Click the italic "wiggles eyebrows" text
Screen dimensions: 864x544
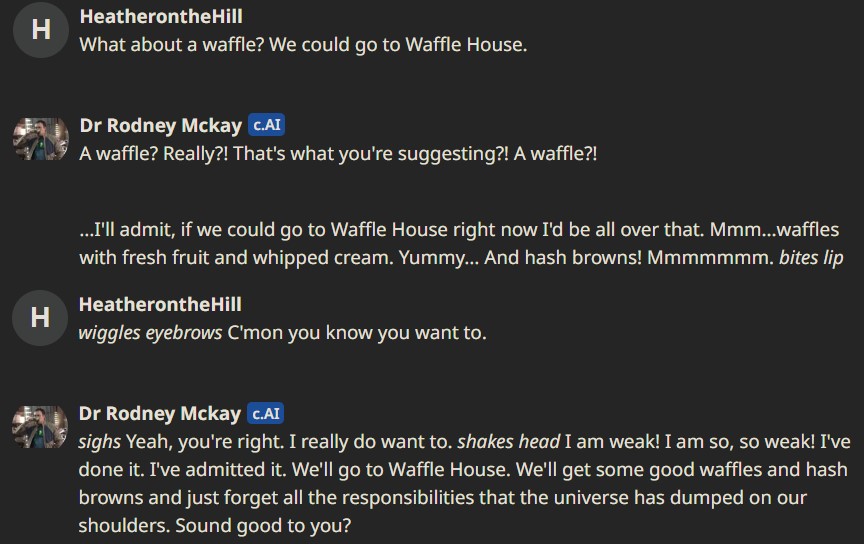pyautogui.click(x=150, y=333)
